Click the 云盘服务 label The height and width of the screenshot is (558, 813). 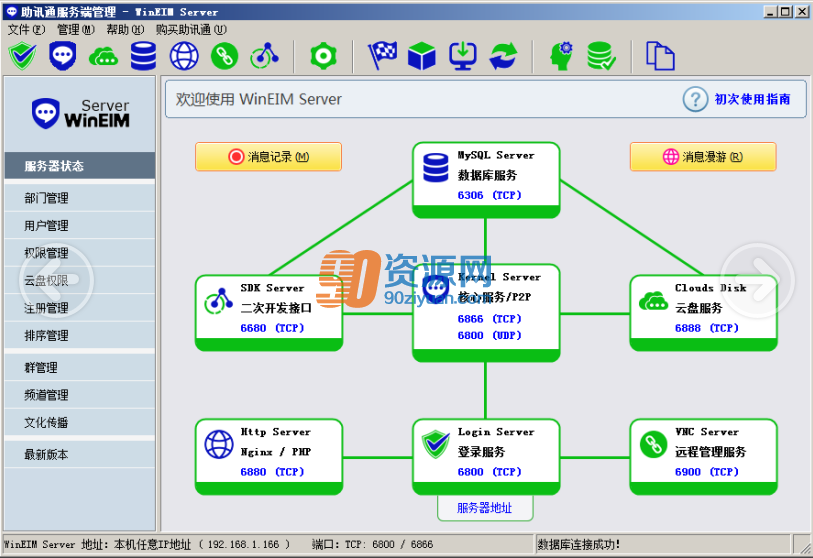point(698,308)
